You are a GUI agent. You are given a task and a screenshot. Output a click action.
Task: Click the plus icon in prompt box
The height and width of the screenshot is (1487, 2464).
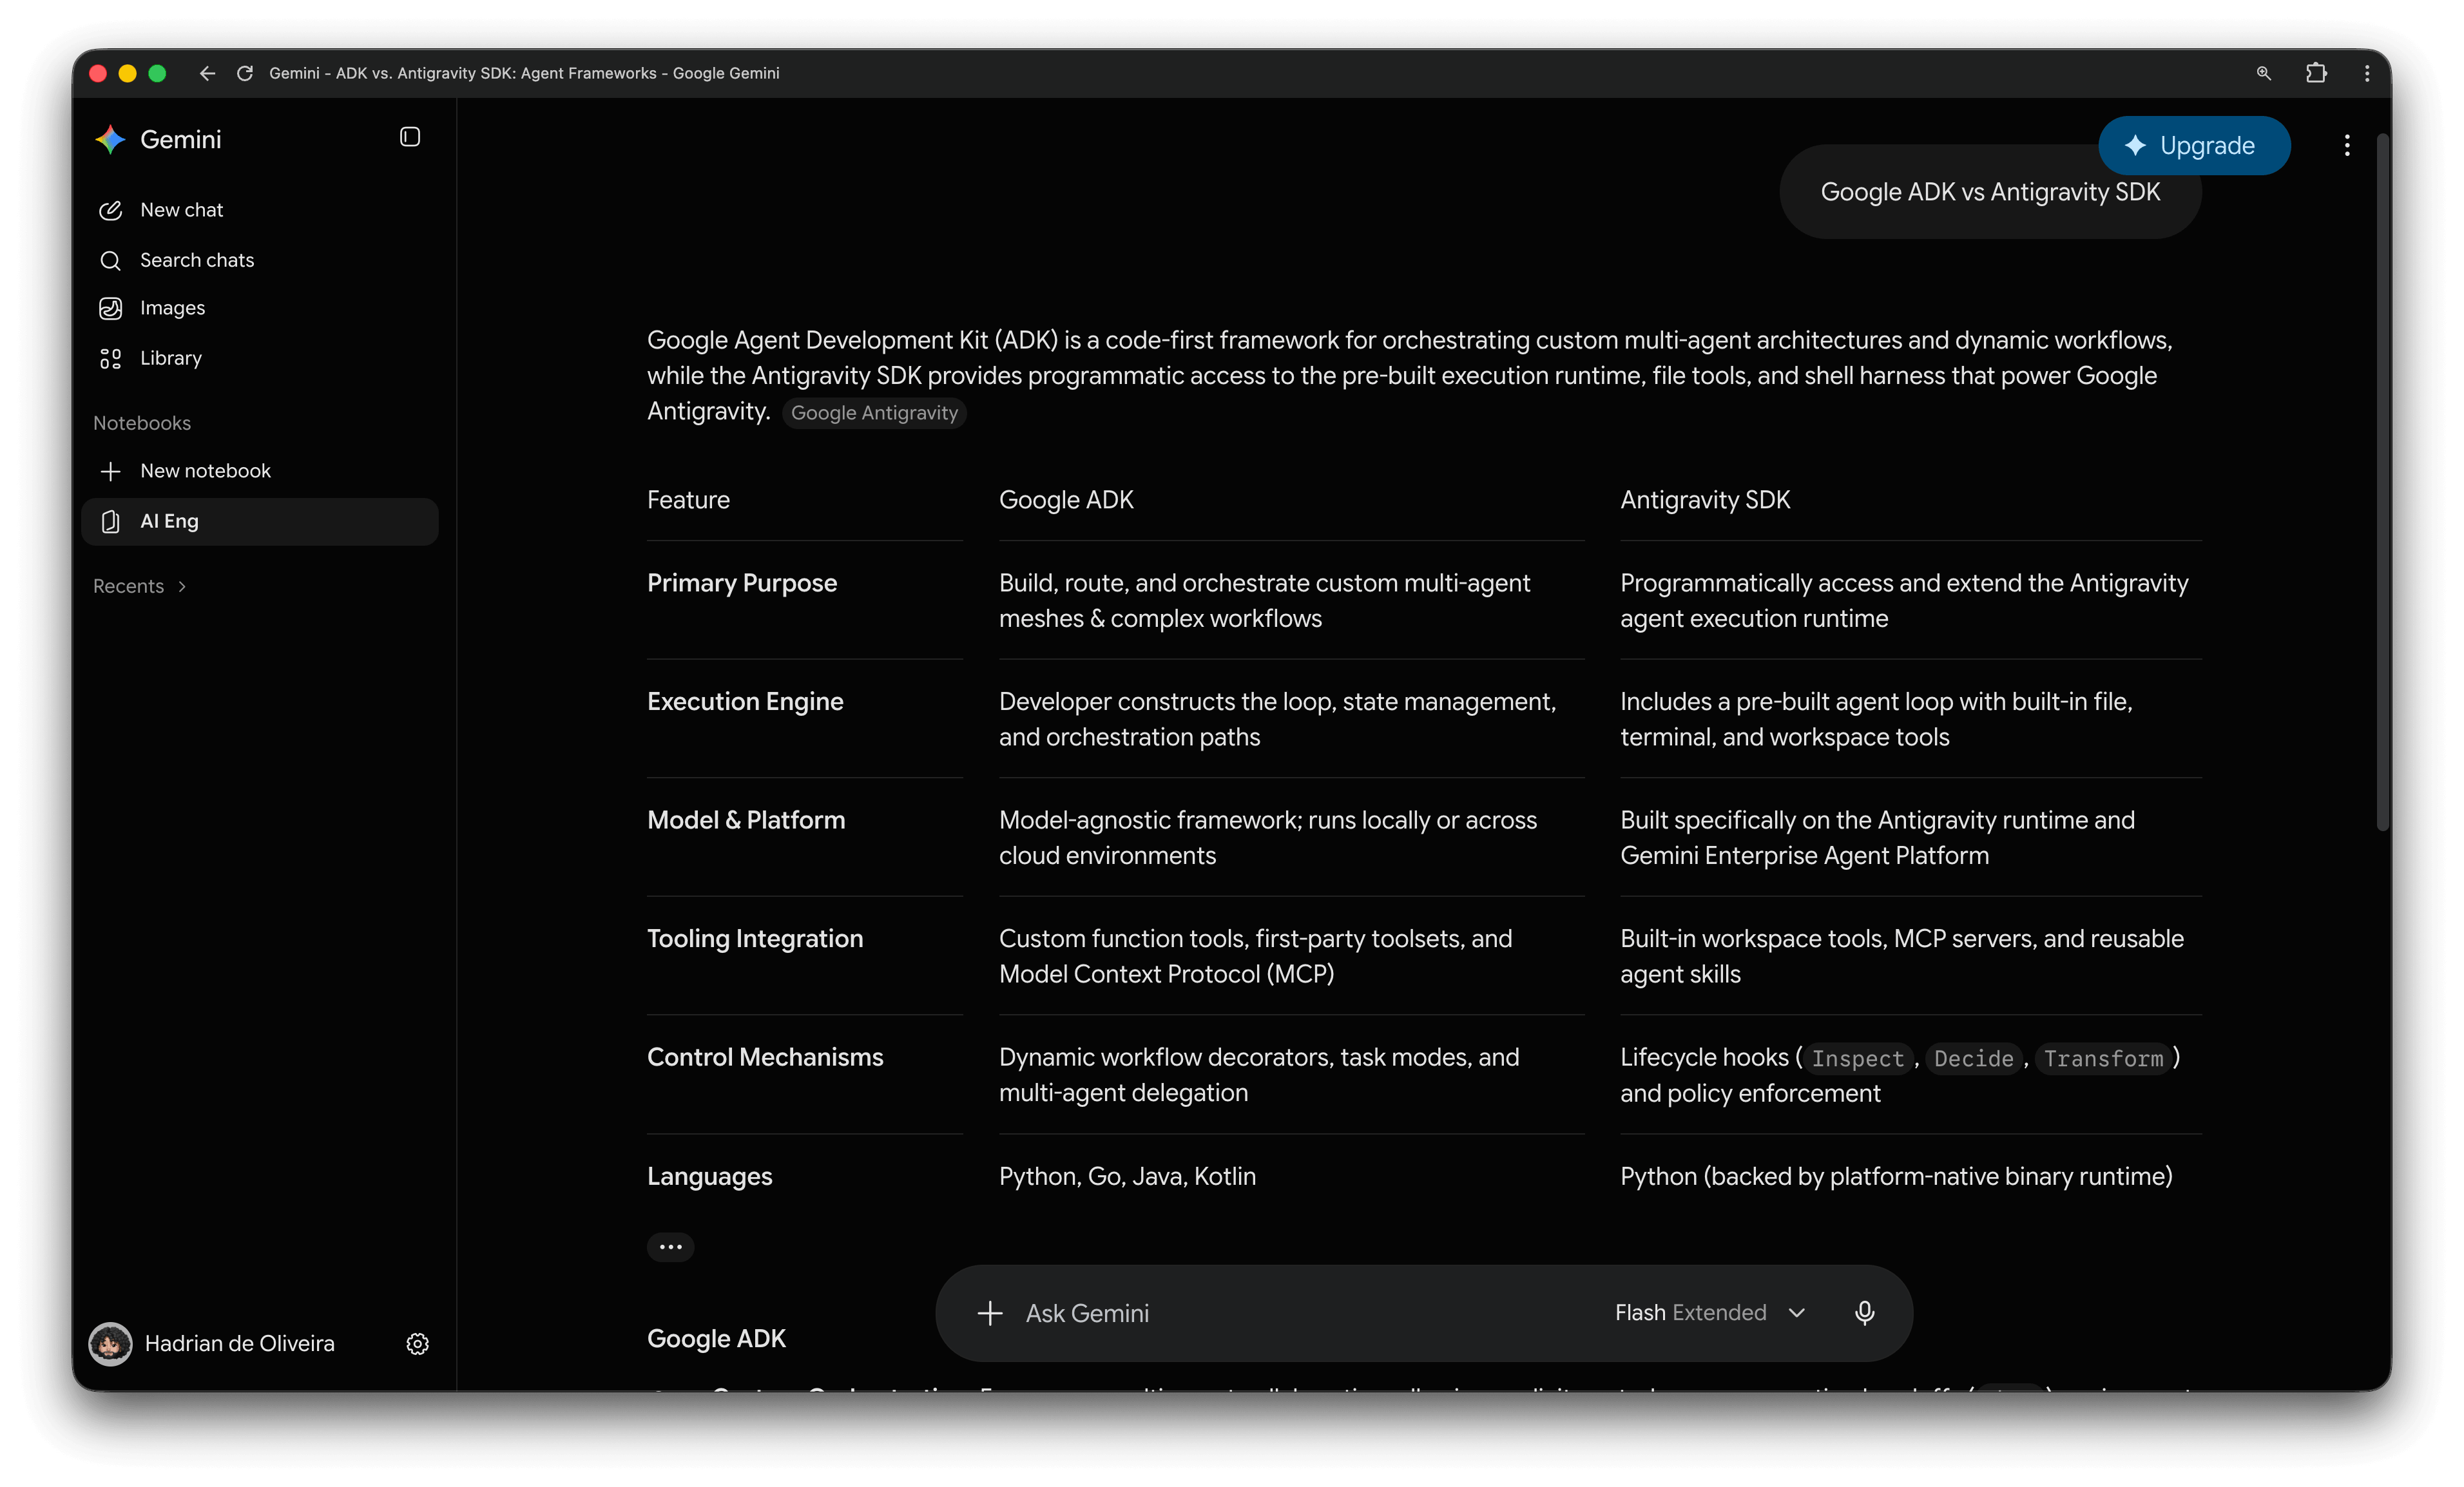tap(990, 1313)
